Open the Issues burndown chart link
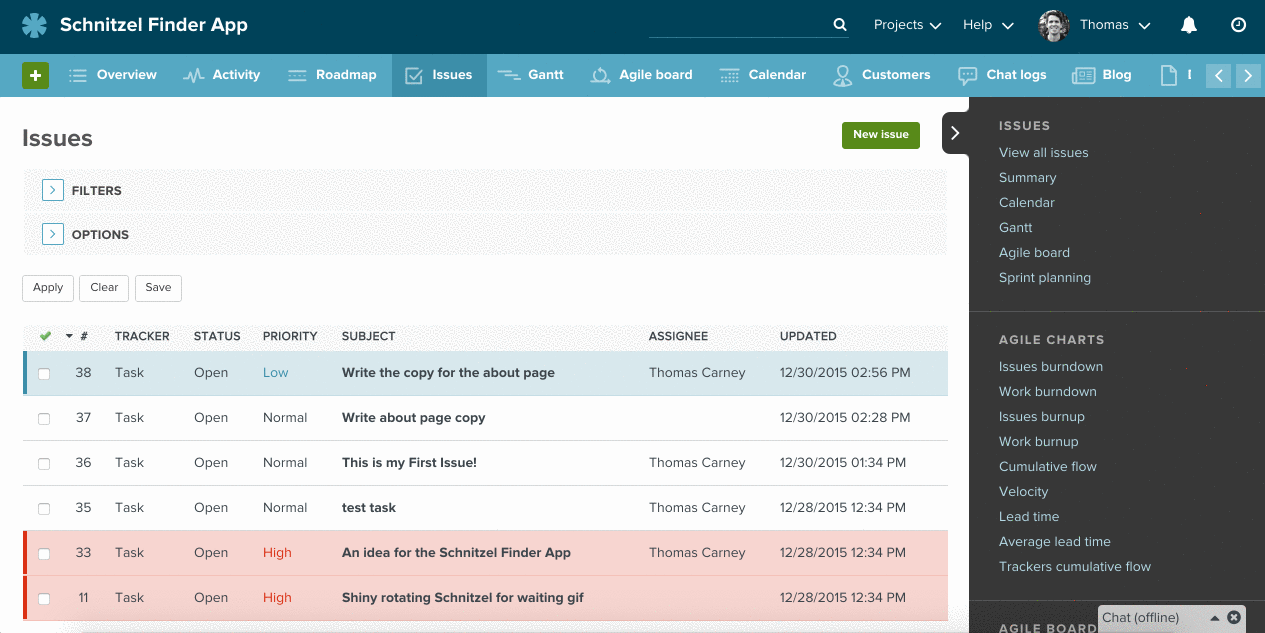The height and width of the screenshot is (633, 1265). [1050, 366]
